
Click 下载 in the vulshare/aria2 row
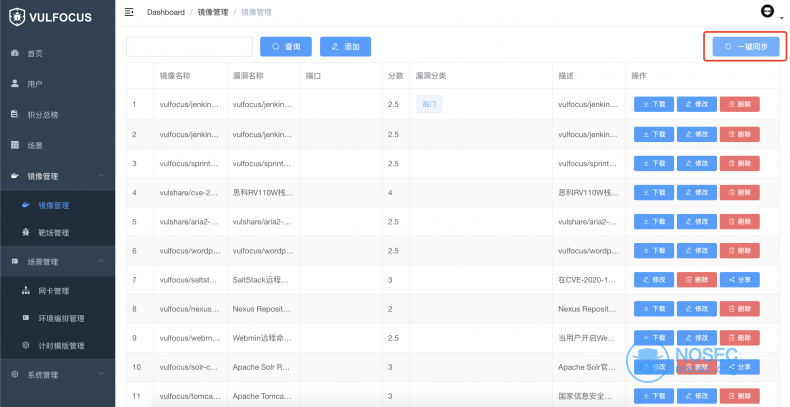654,222
